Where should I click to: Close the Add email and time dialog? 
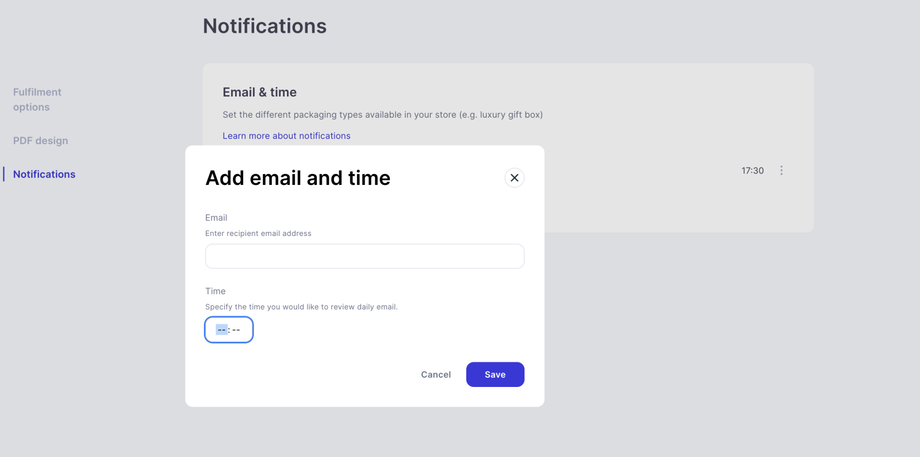pyautogui.click(x=514, y=178)
